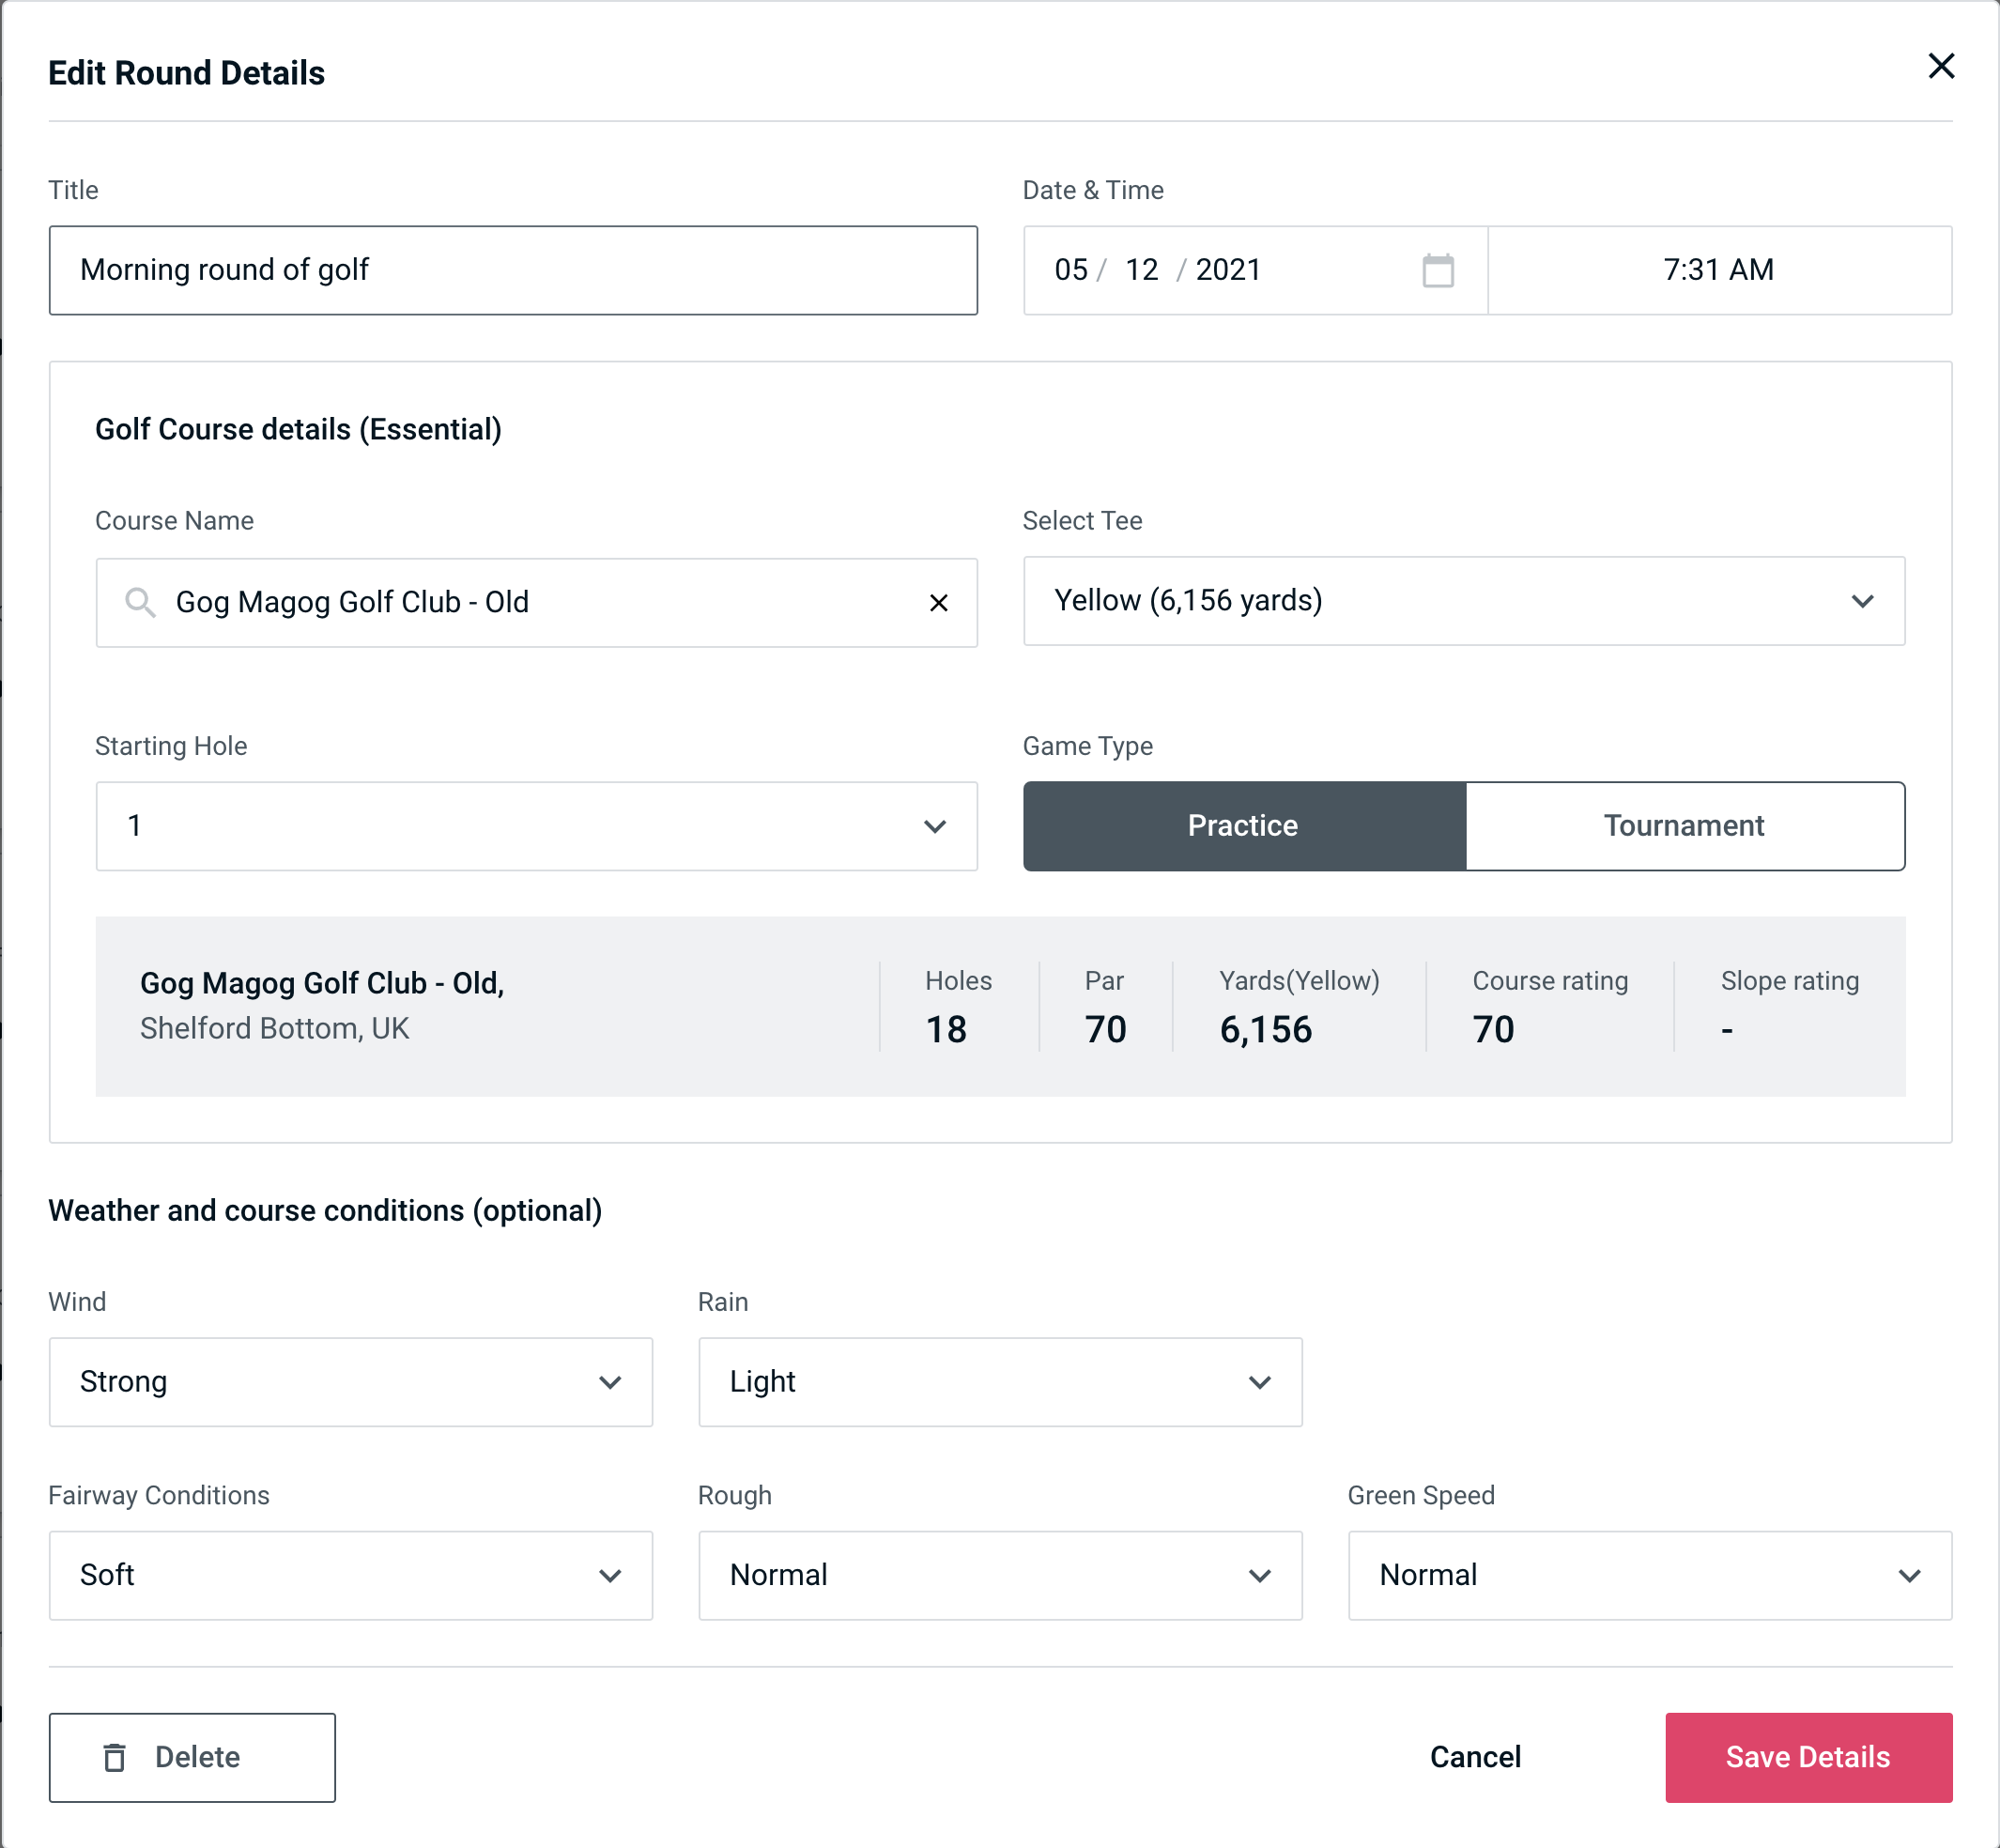Click Save Details to confirm round
Screen dimensions: 2000x1848
coord(1807,1758)
